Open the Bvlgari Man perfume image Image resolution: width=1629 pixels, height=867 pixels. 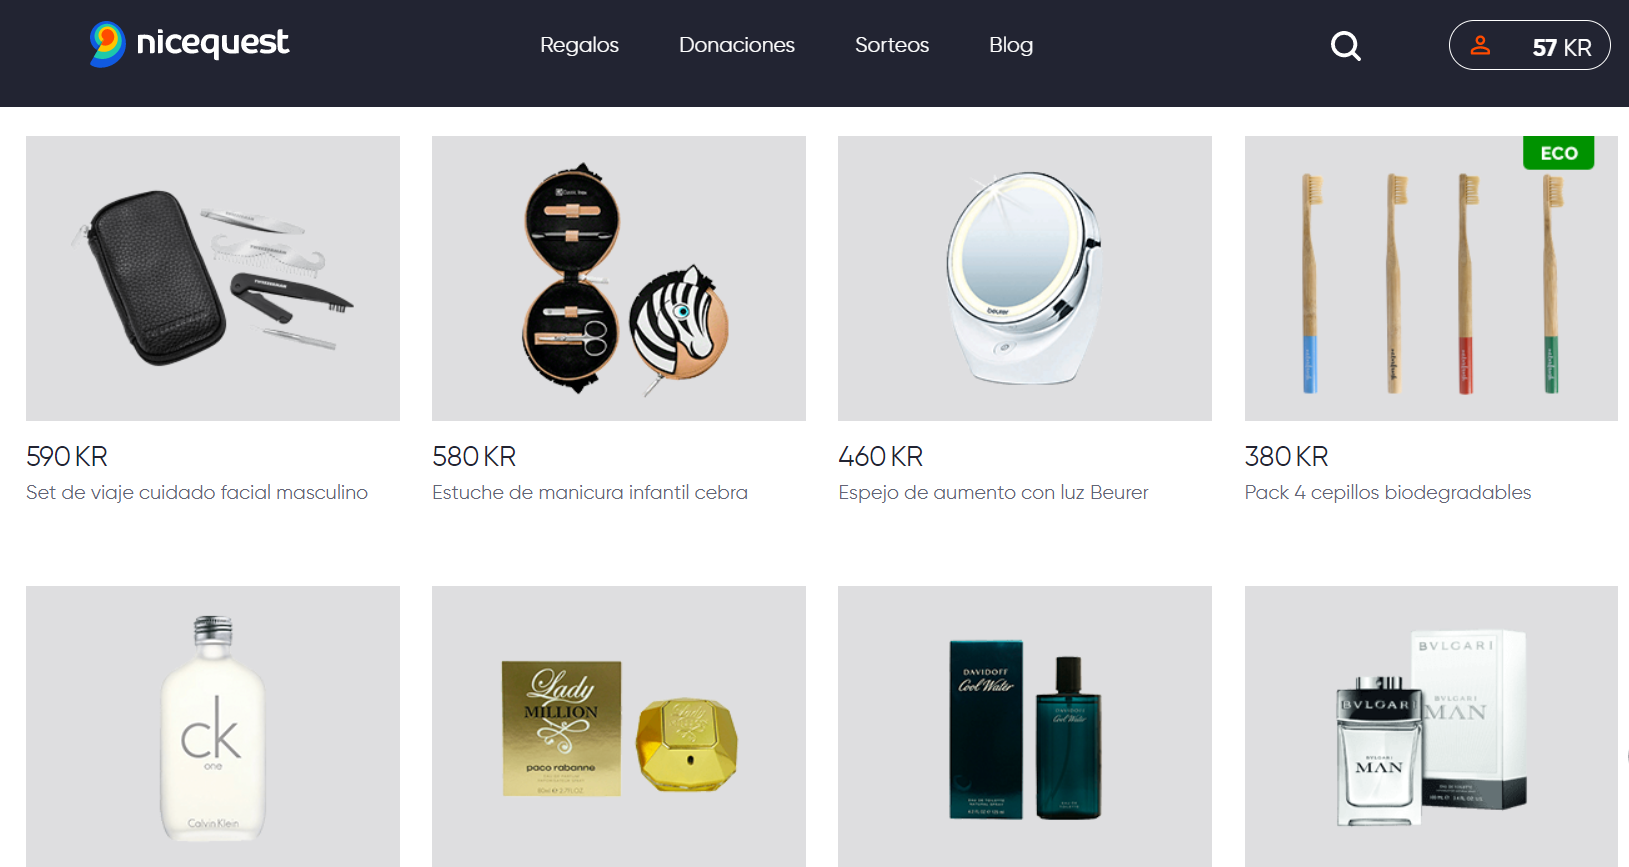[1431, 726]
